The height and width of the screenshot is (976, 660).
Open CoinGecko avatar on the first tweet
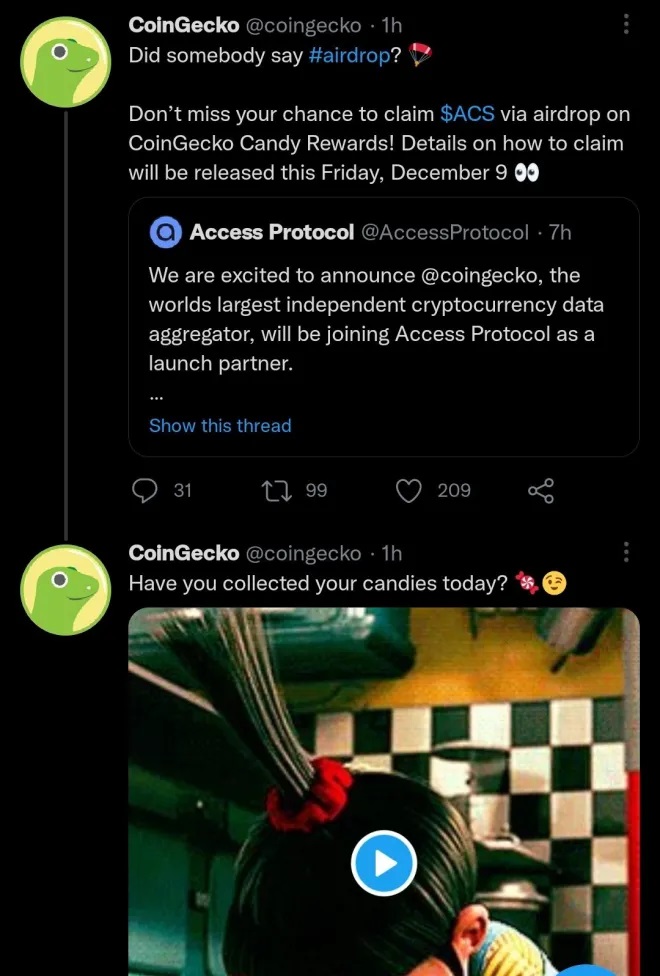[x=65, y=62]
